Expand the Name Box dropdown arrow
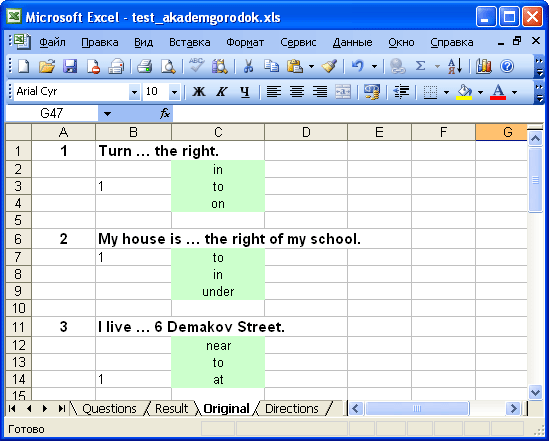 tap(107, 114)
